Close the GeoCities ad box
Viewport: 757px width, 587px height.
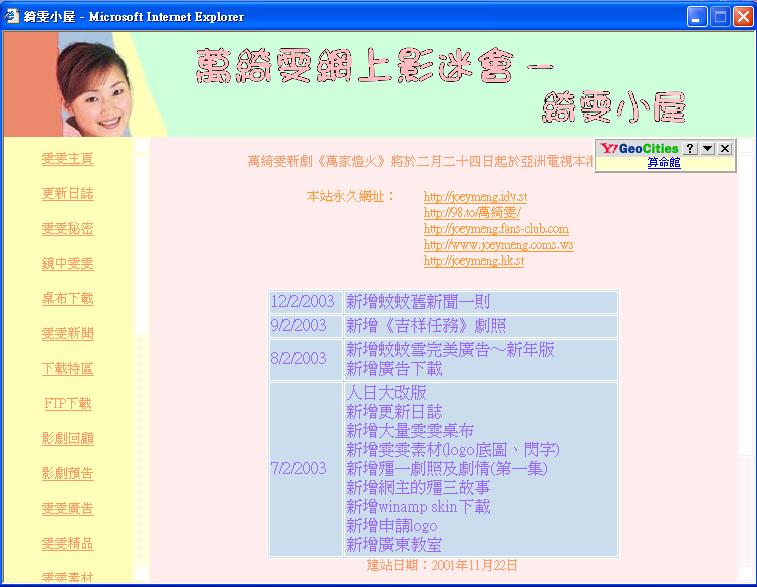(725, 149)
